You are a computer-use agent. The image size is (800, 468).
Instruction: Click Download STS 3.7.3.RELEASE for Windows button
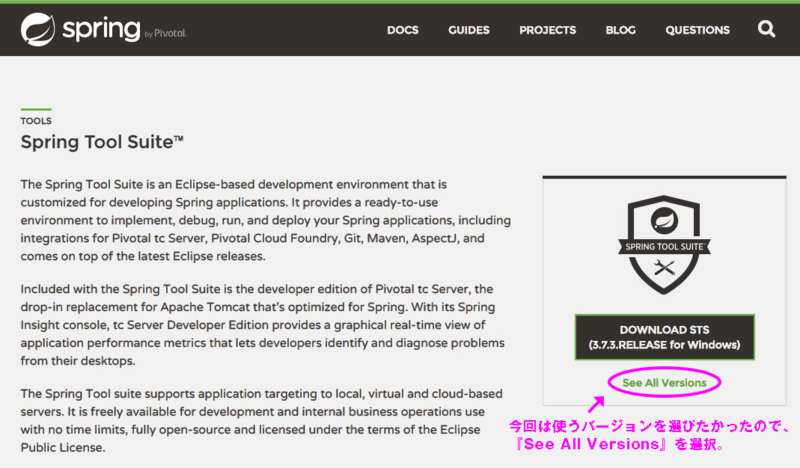pos(664,337)
